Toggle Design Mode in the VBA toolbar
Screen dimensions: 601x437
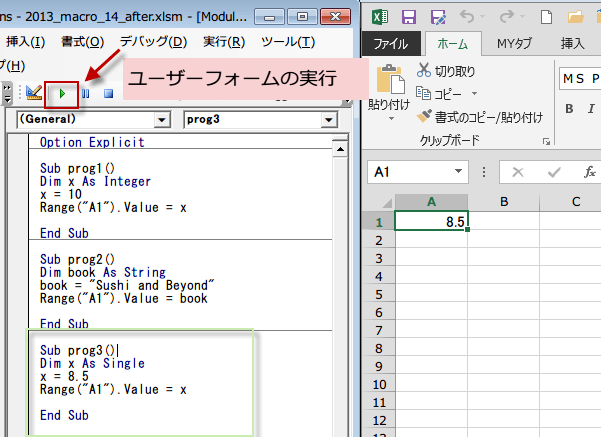[x=34, y=93]
